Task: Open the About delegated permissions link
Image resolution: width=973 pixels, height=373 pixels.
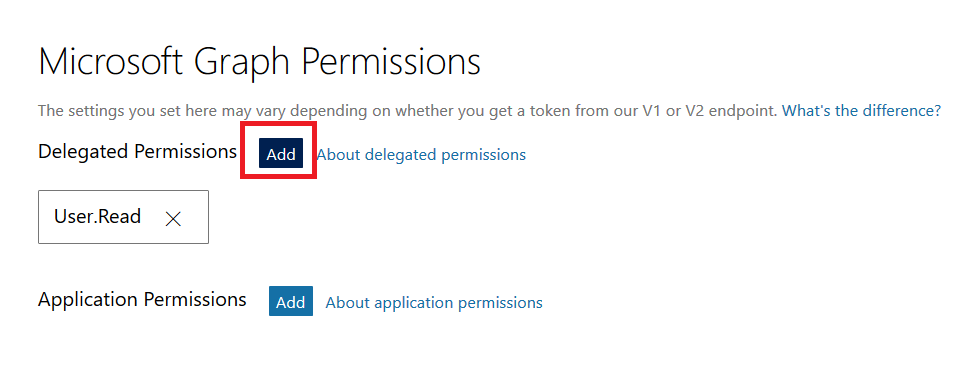Action: tap(421, 155)
